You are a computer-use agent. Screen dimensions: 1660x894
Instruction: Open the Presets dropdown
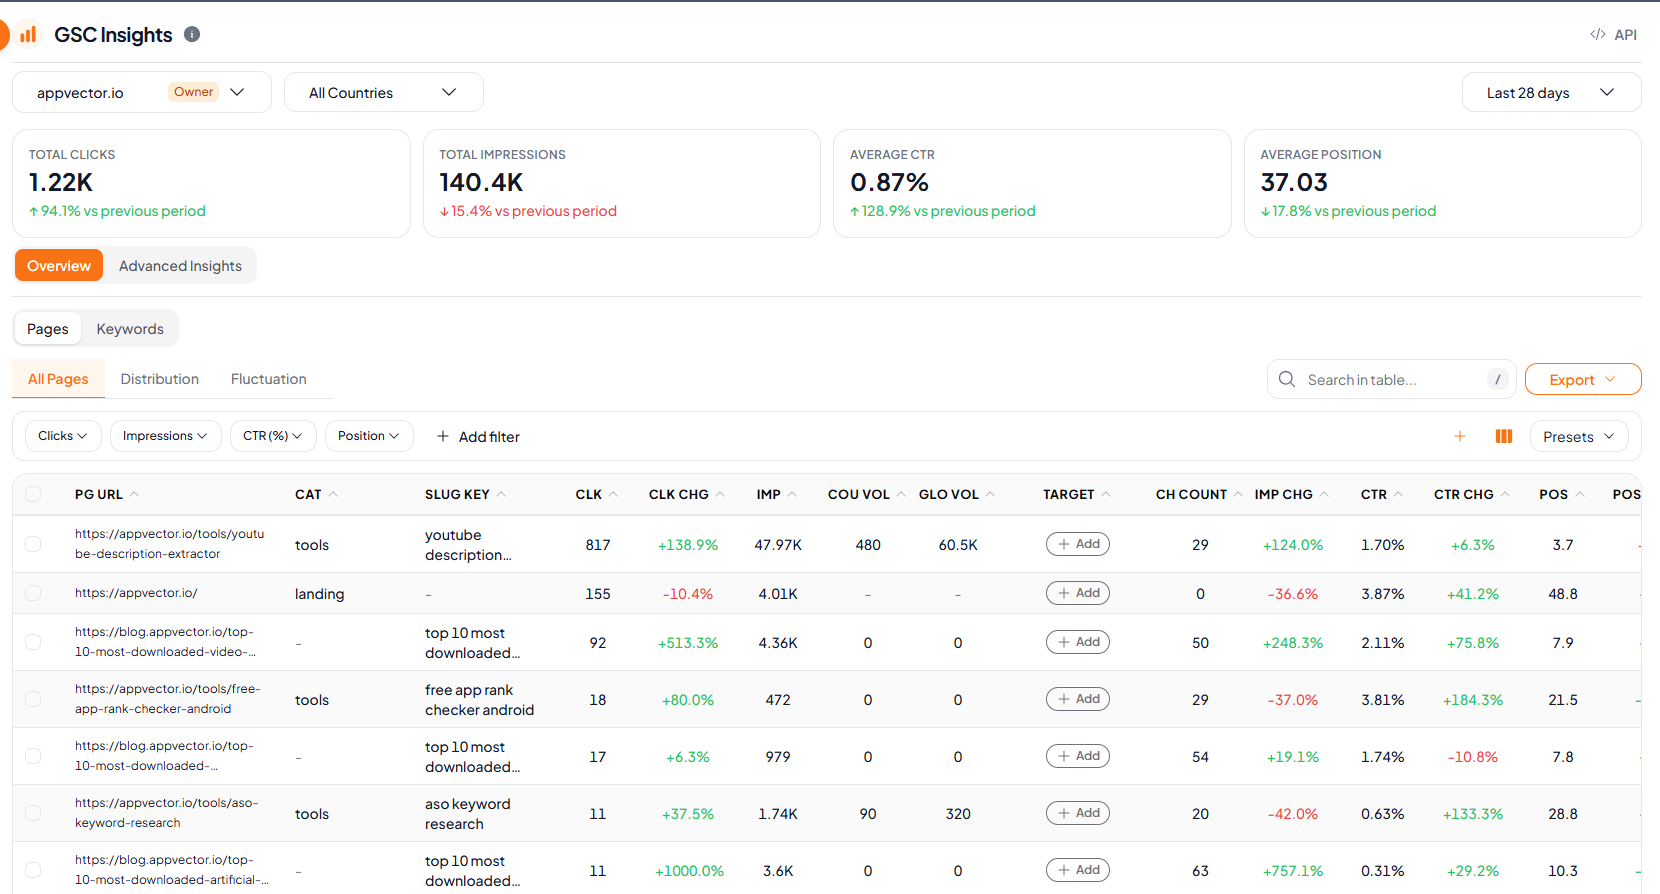(1579, 436)
